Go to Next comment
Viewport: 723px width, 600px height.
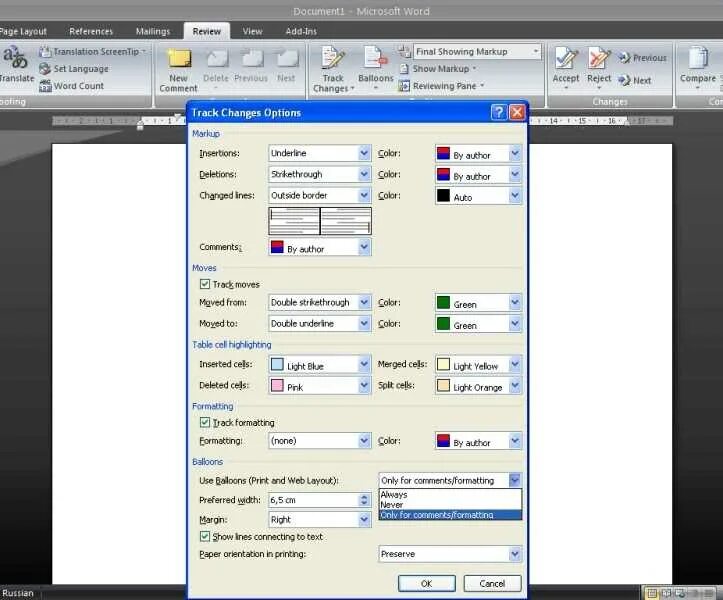pos(286,67)
